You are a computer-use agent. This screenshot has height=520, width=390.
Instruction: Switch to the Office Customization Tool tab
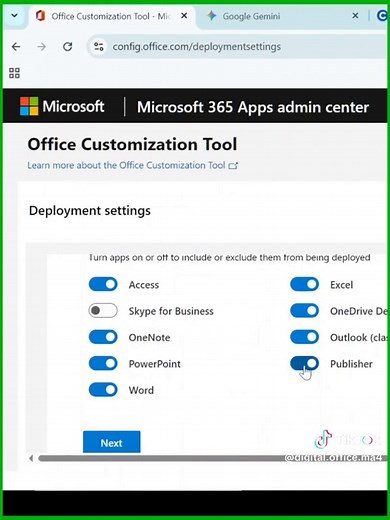tap(112, 16)
